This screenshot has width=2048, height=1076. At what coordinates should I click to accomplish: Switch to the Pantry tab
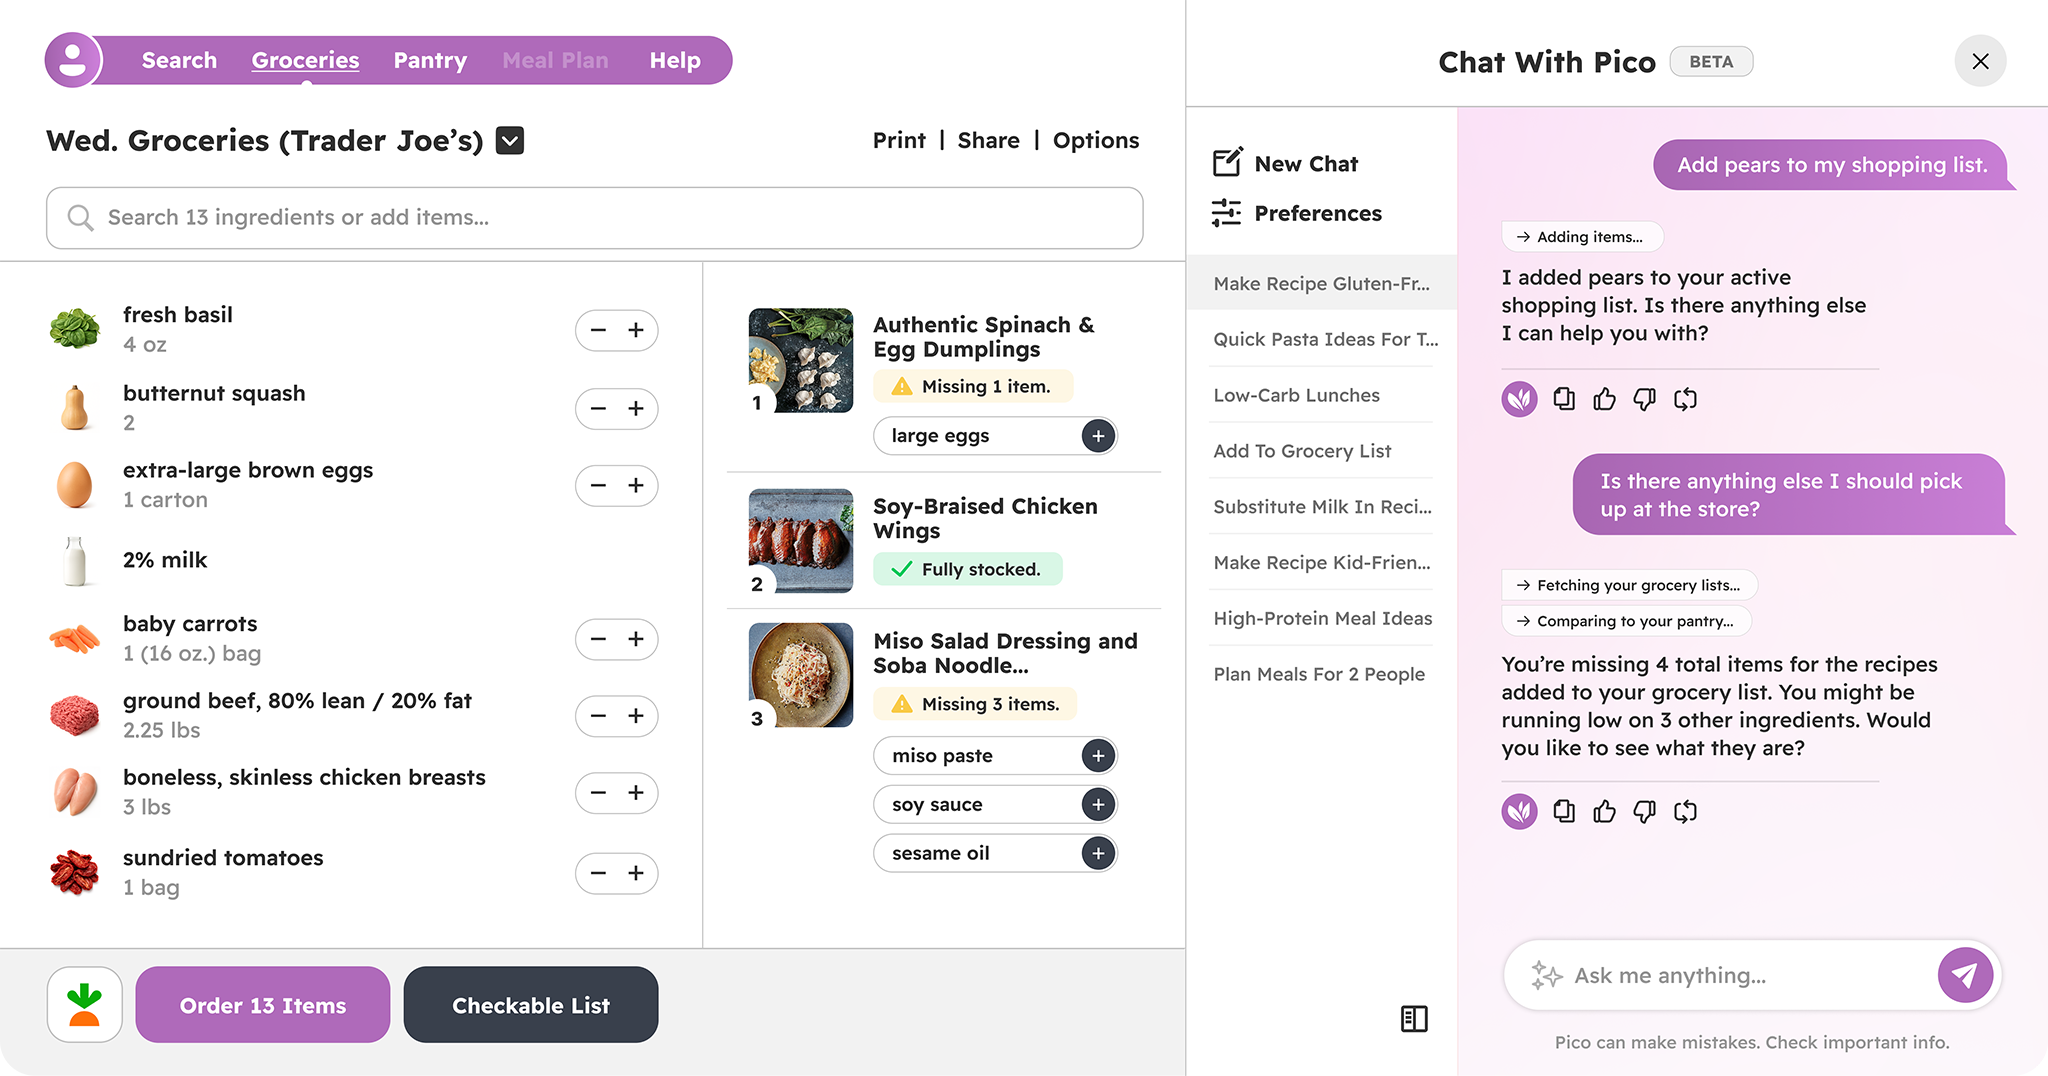point(430,60)
